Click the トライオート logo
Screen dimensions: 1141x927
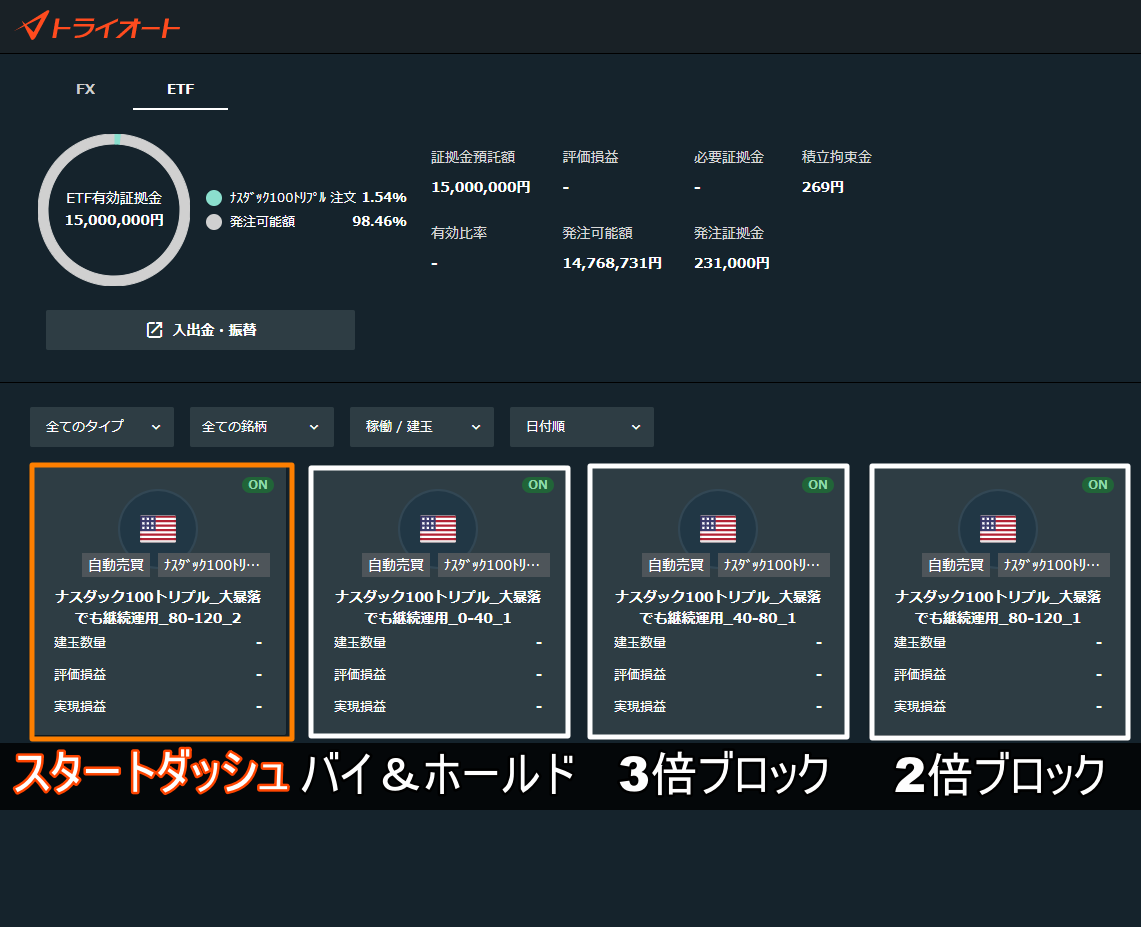pyautogui.click(x=98, y=26)
